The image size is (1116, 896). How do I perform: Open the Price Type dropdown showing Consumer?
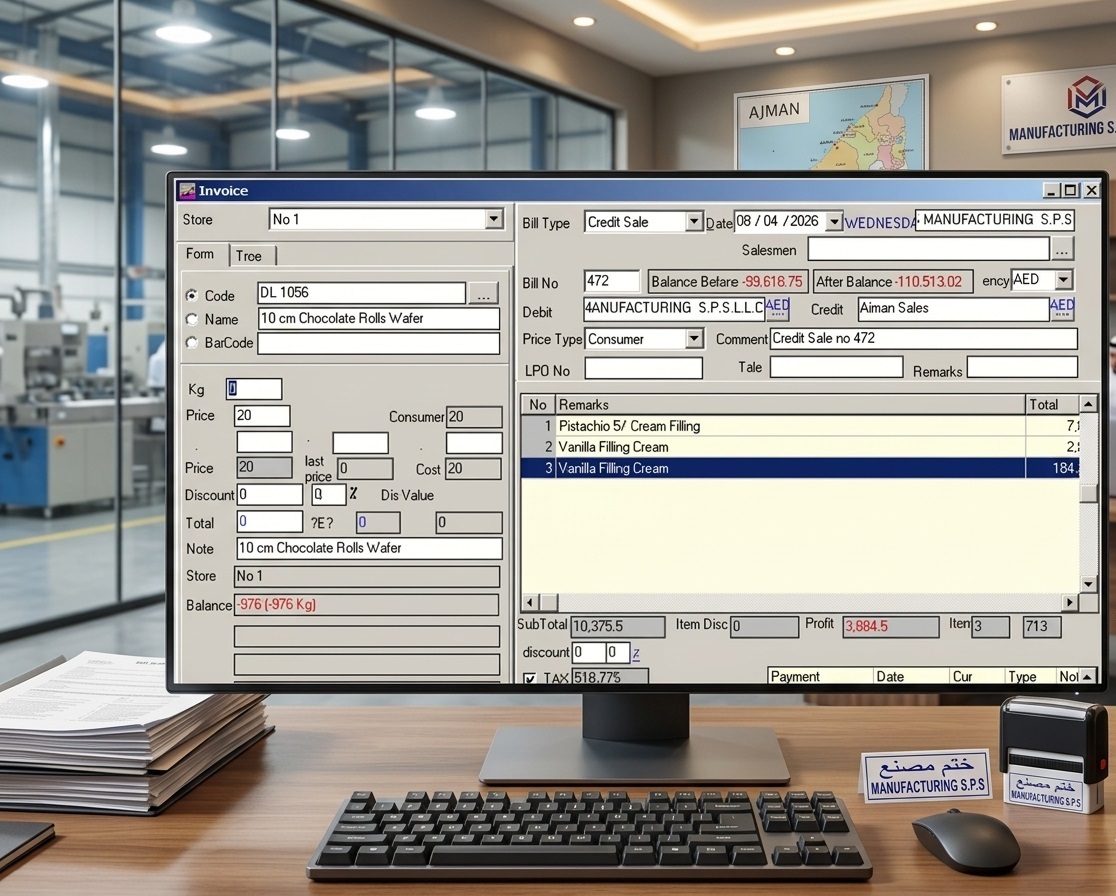[694, 339]
